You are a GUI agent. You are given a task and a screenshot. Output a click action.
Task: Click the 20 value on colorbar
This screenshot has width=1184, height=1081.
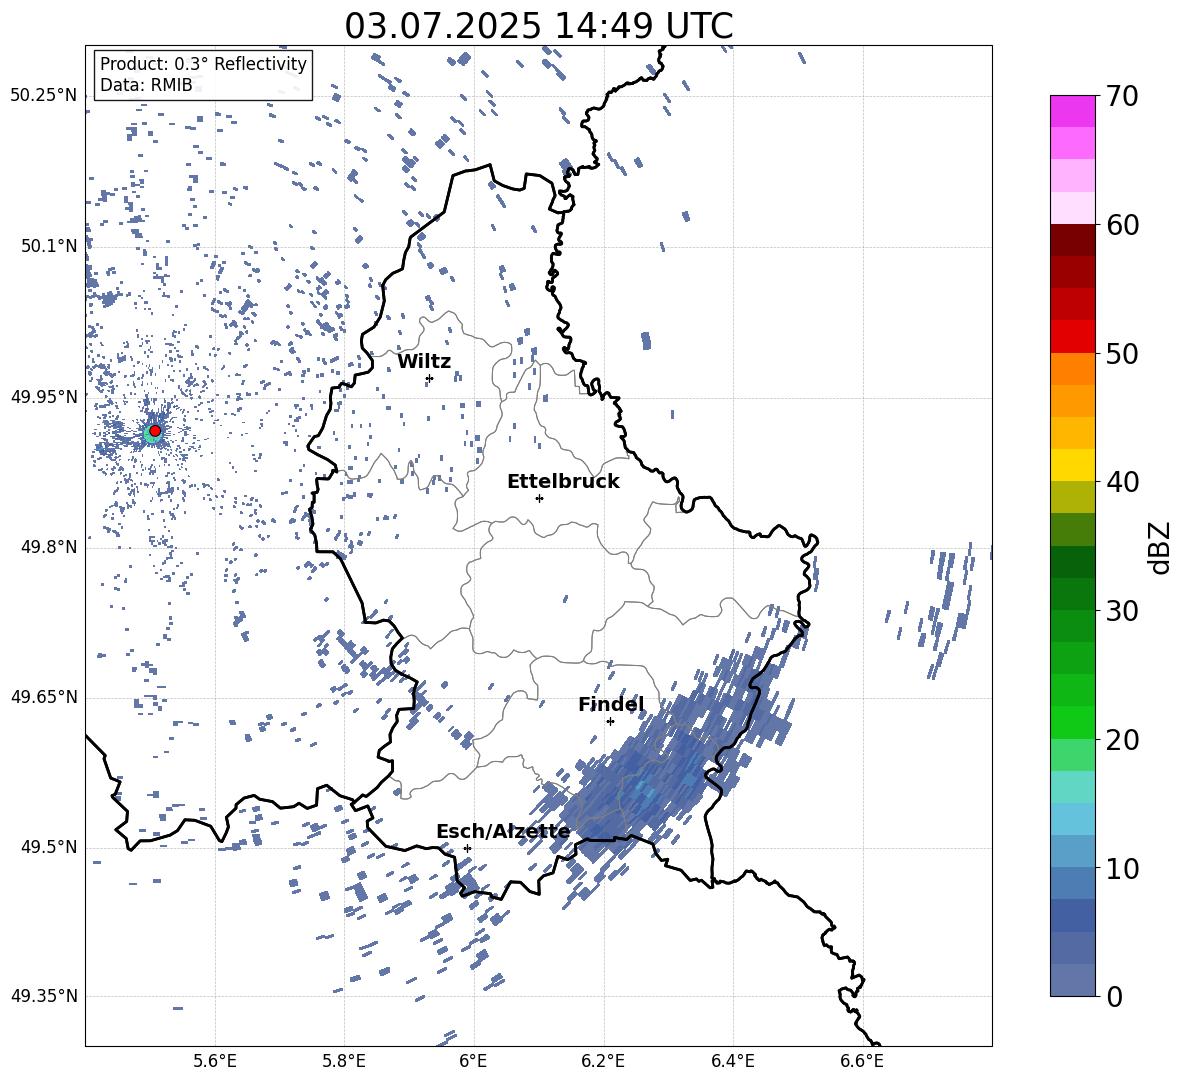click(1122, 740)
